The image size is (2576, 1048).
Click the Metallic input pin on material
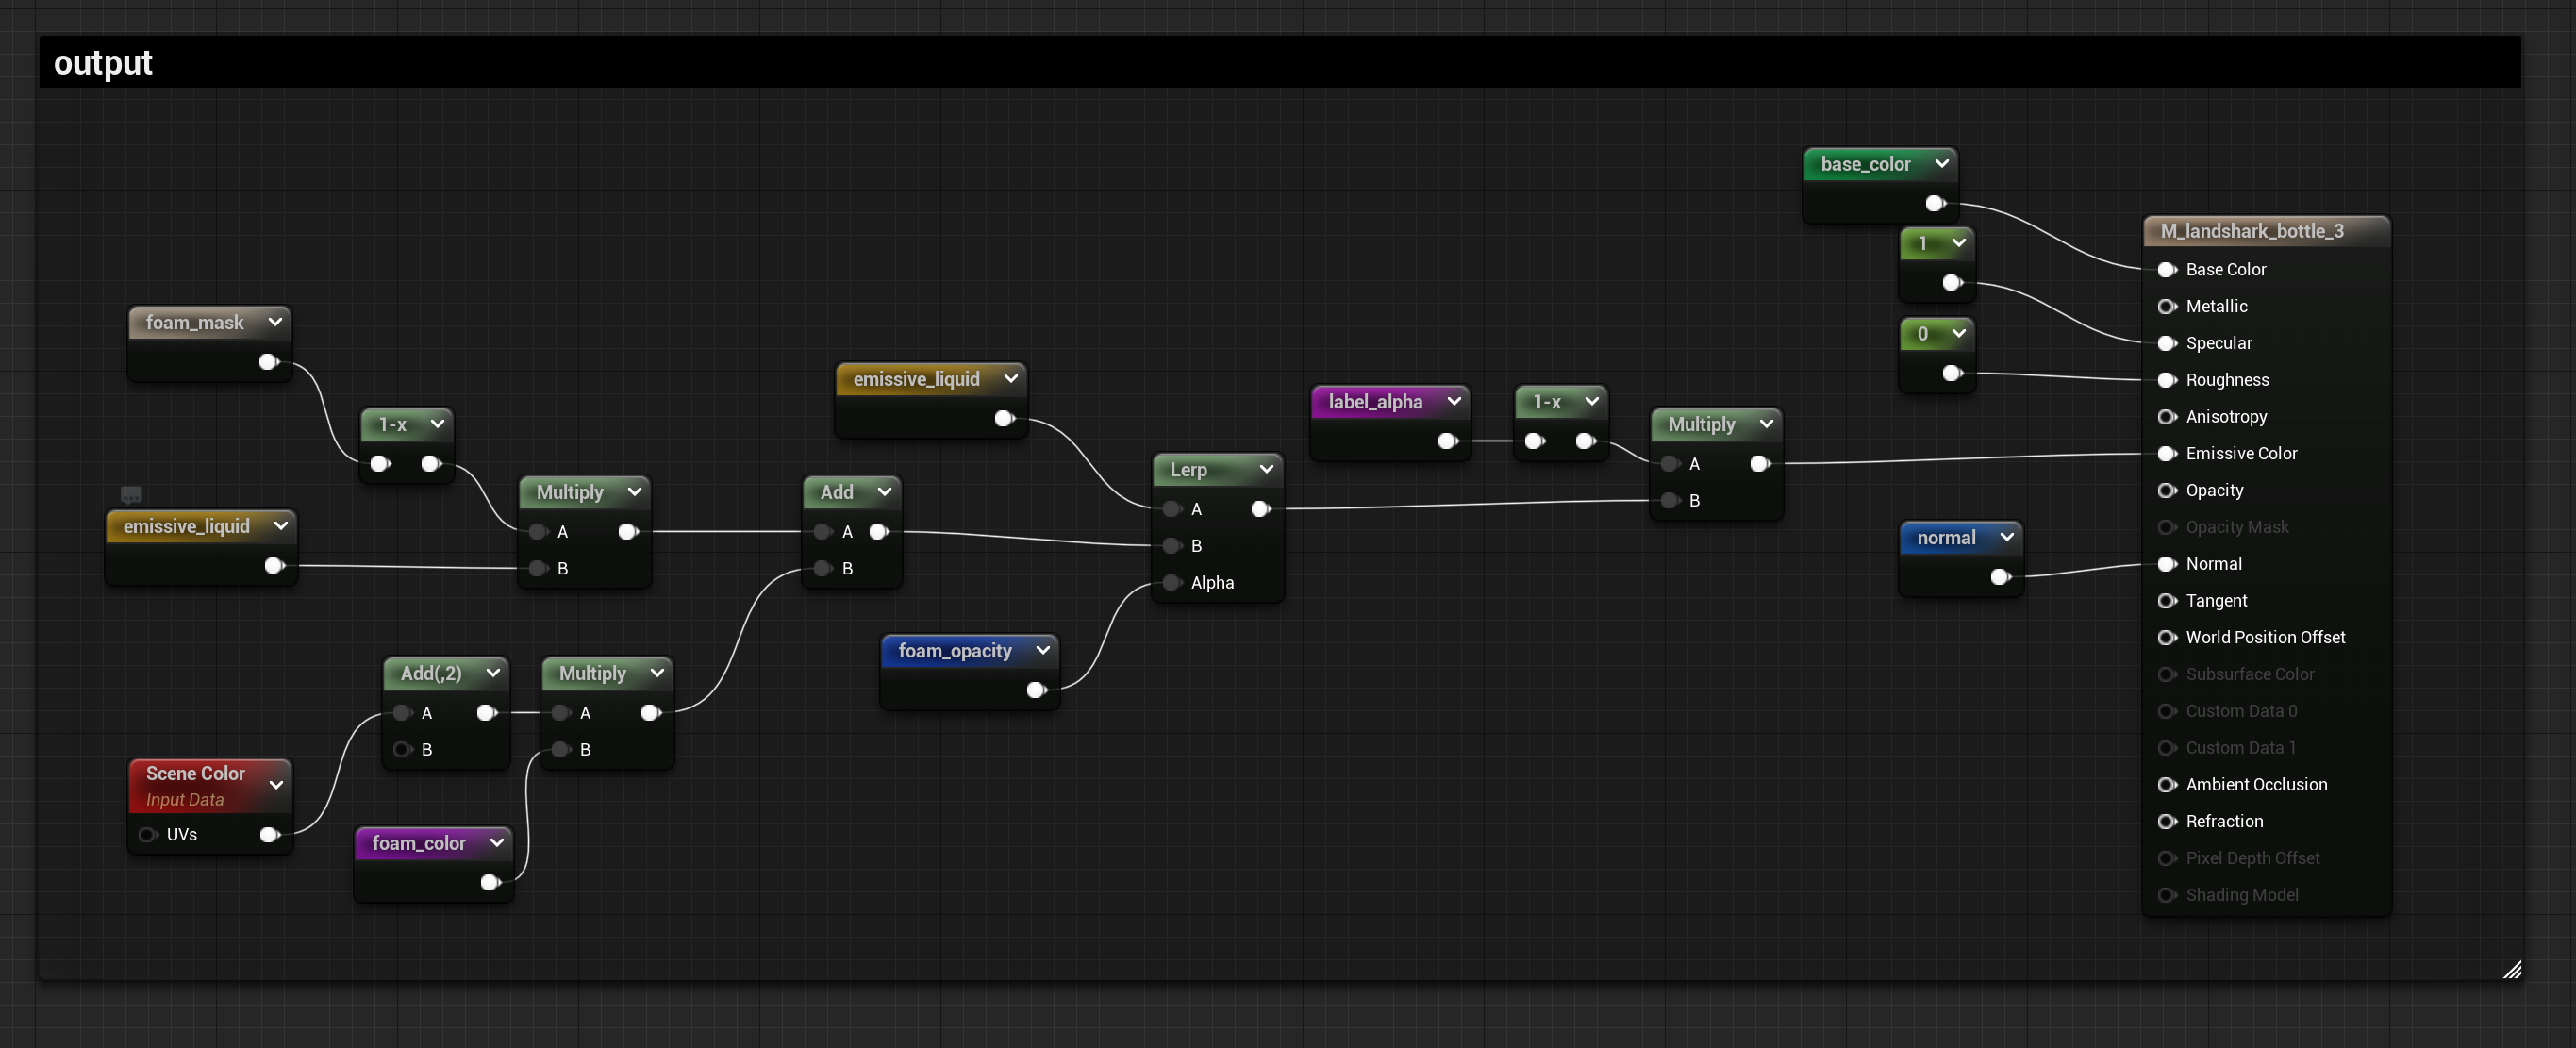[2166, 306]
